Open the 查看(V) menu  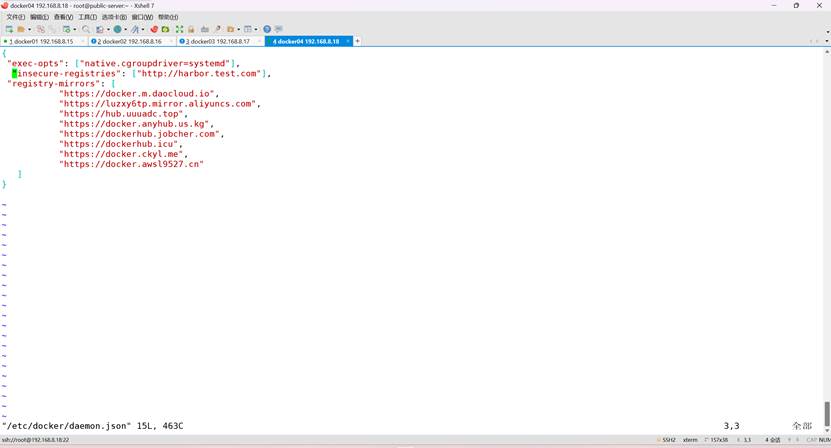pos(63,17)
